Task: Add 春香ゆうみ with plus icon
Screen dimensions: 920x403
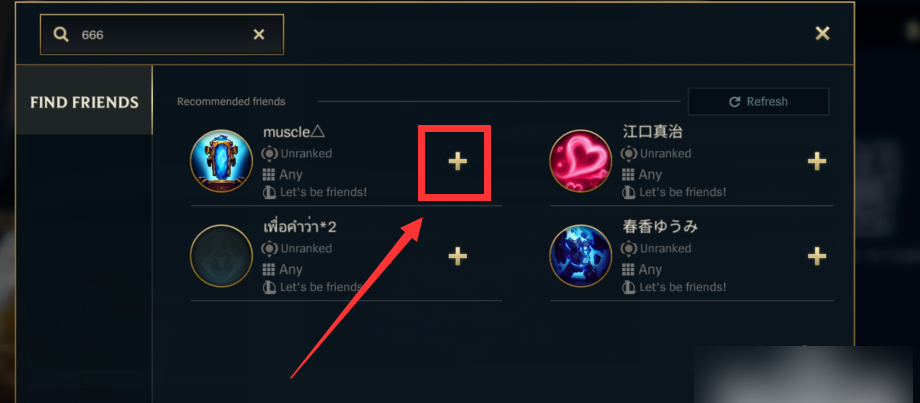Action: (x=817, y=256)
